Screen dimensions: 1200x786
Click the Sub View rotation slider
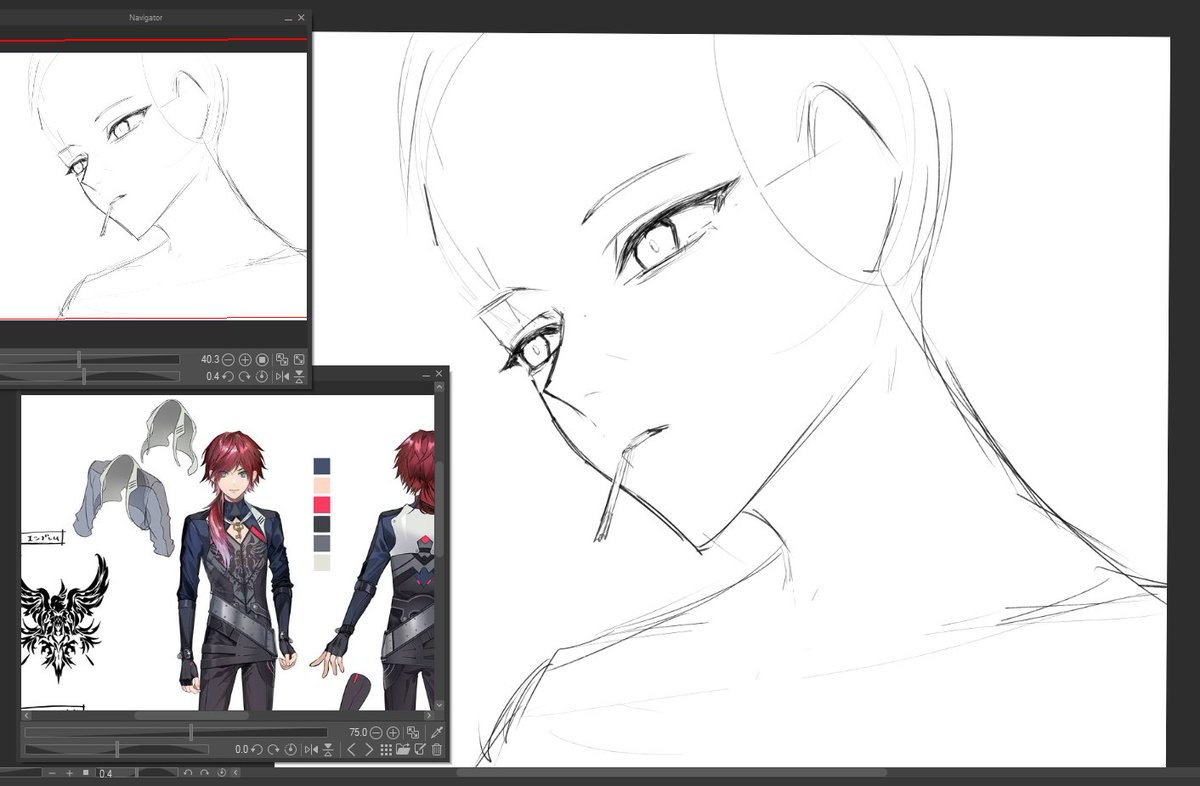click(116, 749)
